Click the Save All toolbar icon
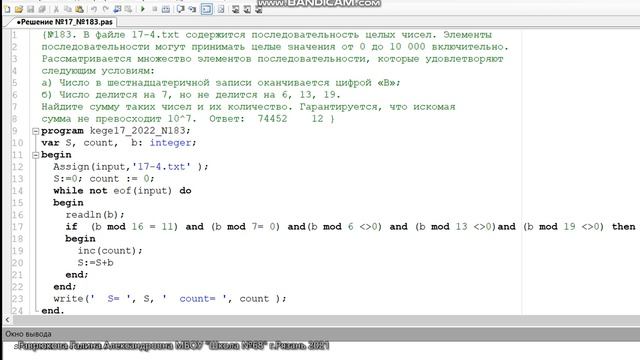Image resolution: width=640 pixels, height=360 pixels. pyautogui.click(x=42, y=9)
